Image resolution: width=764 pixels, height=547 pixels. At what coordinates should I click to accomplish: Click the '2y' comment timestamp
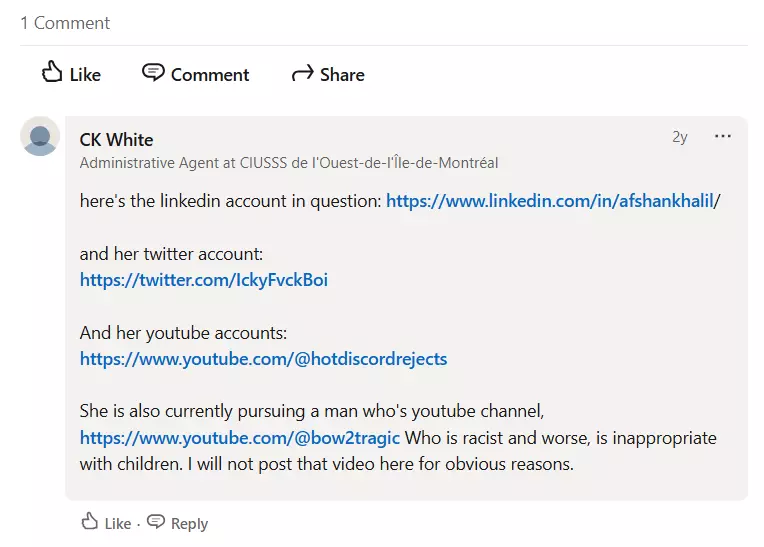point(680,137)
